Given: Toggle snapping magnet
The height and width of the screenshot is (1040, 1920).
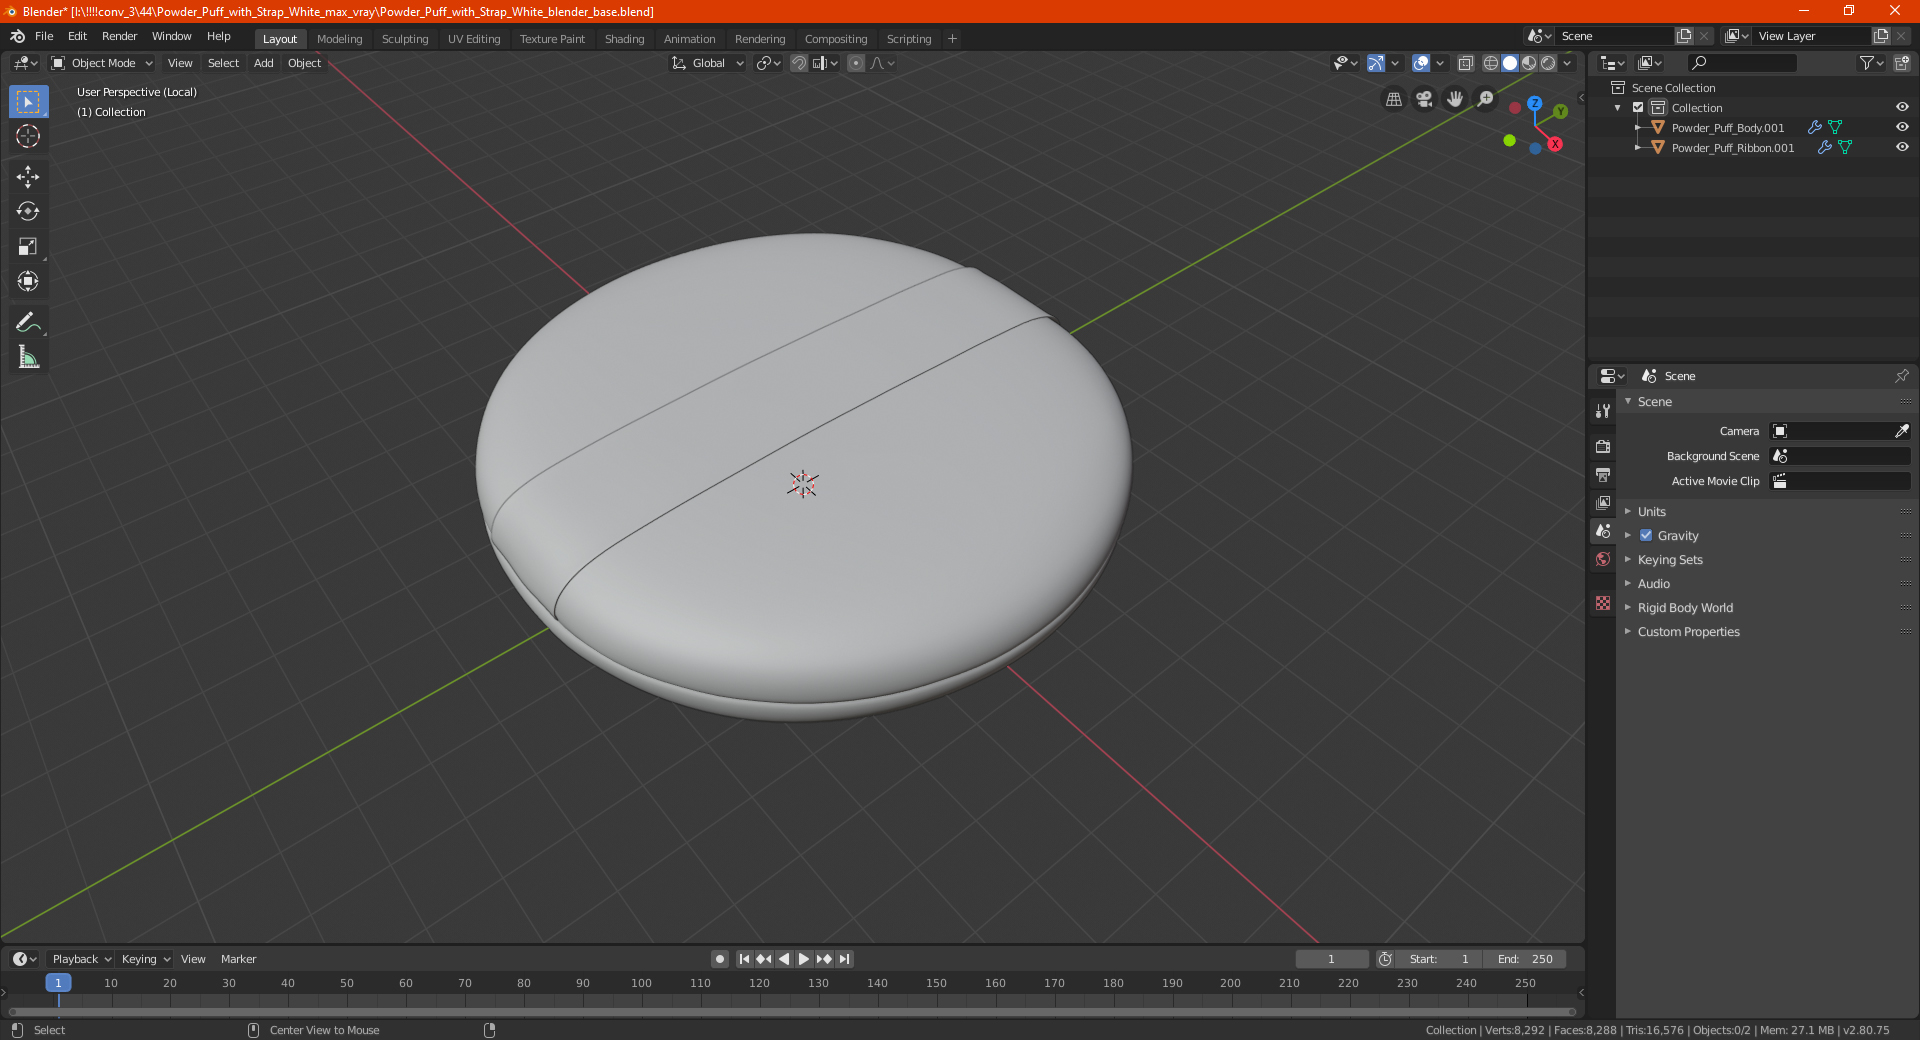Looking at the screenshot, I should tap(799, 63).
